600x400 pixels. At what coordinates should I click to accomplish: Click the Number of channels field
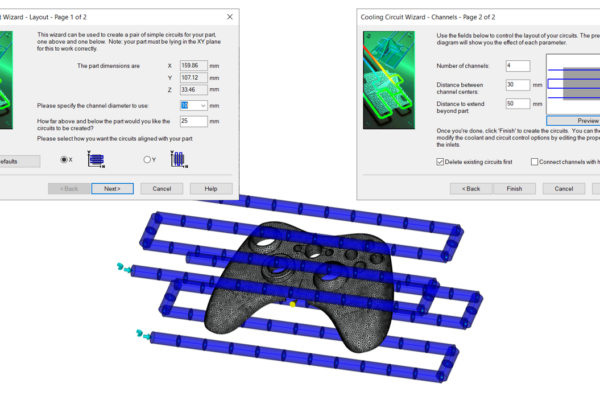(518, 65)
